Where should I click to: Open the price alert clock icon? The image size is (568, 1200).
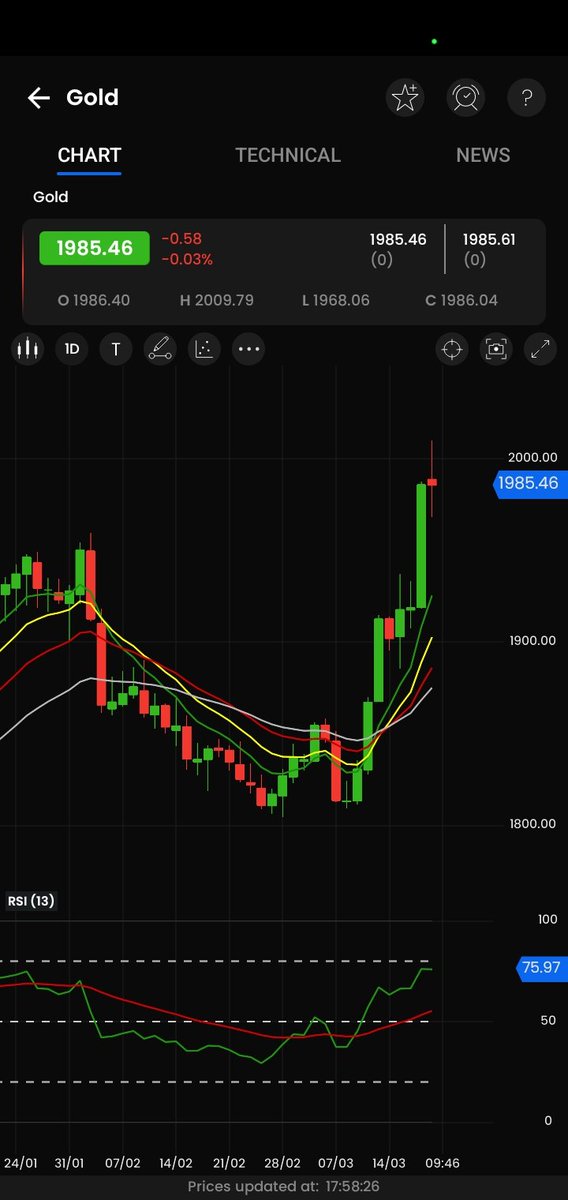pyautogui.click(x=465, y=97)
